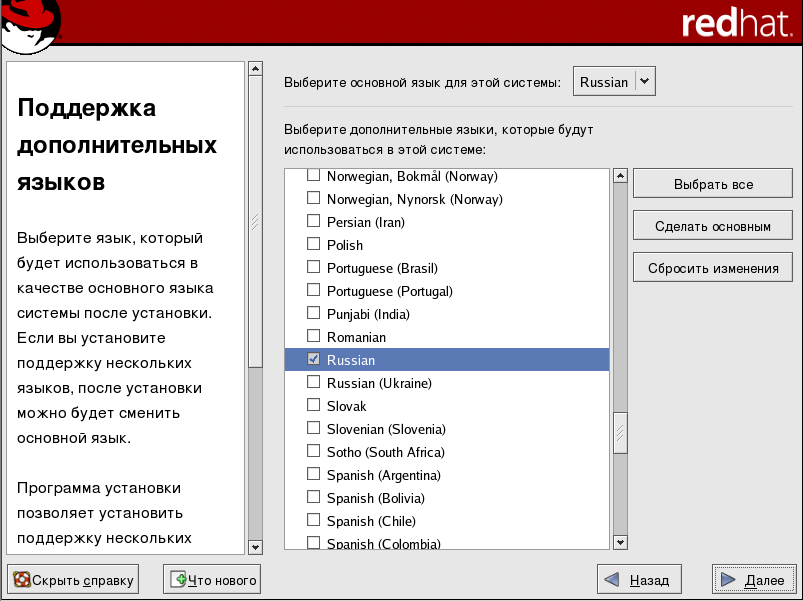Select the Romanian entry in language list
Viewport: 804px width, 601px height.
tap(356, 337)
